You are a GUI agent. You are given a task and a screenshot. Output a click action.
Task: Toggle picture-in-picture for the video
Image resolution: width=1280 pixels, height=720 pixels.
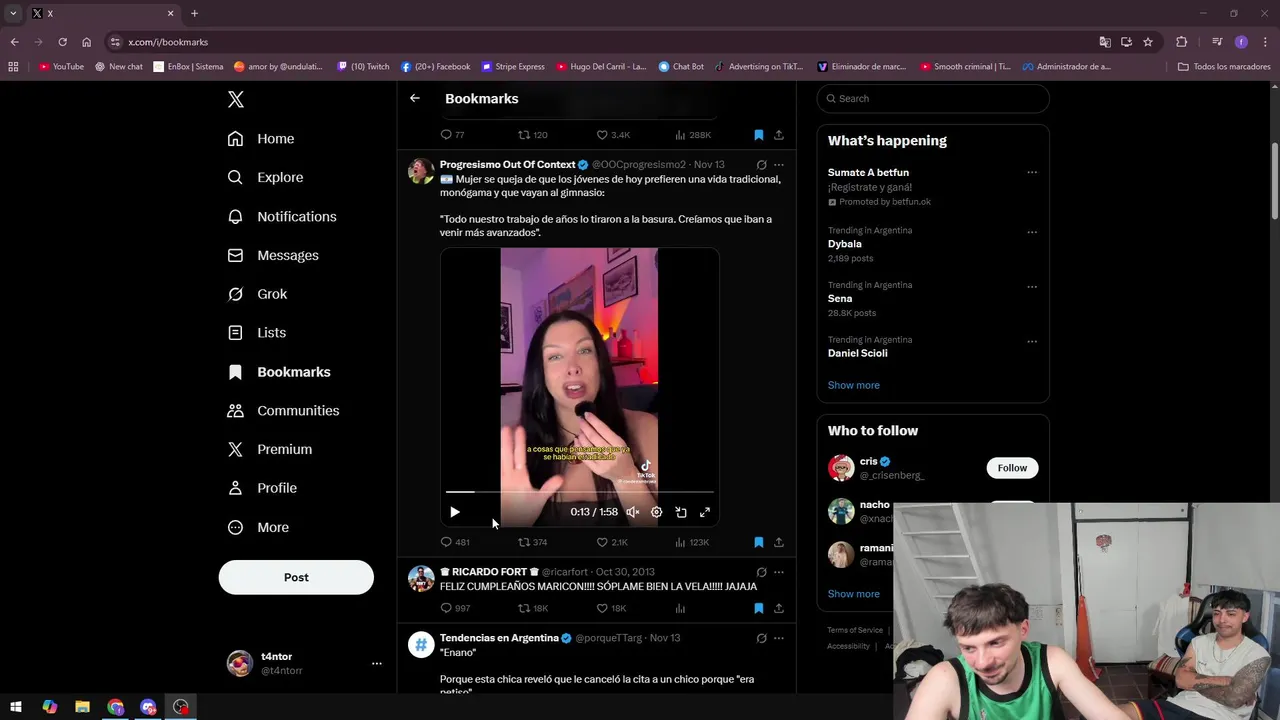click(x=680, y=512)
